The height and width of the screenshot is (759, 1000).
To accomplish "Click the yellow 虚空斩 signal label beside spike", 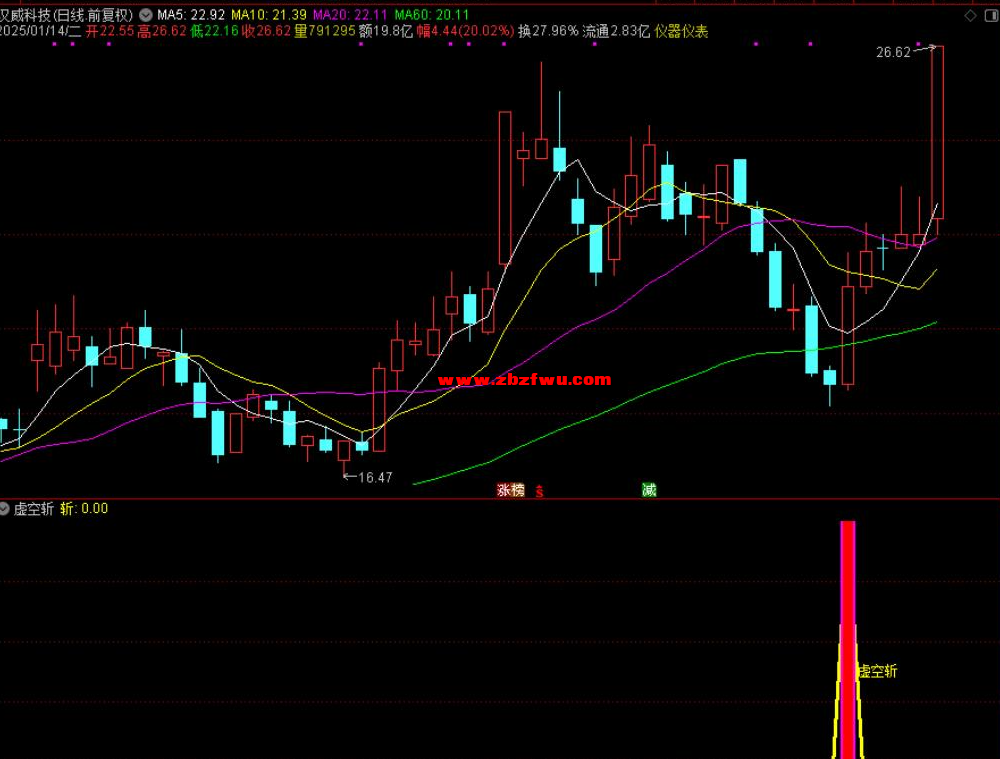I will click(x=878, y=671).
